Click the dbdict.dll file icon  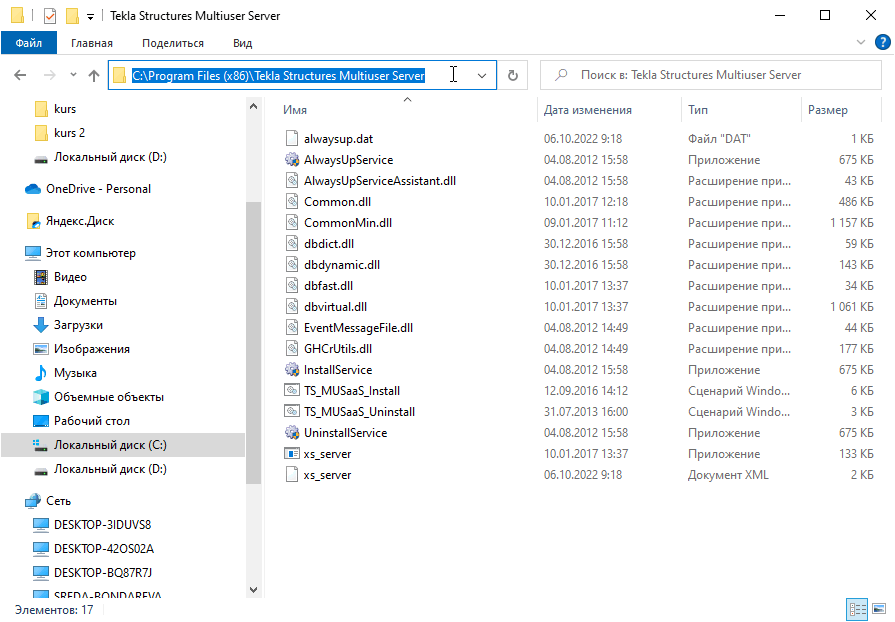pos(292,244)
